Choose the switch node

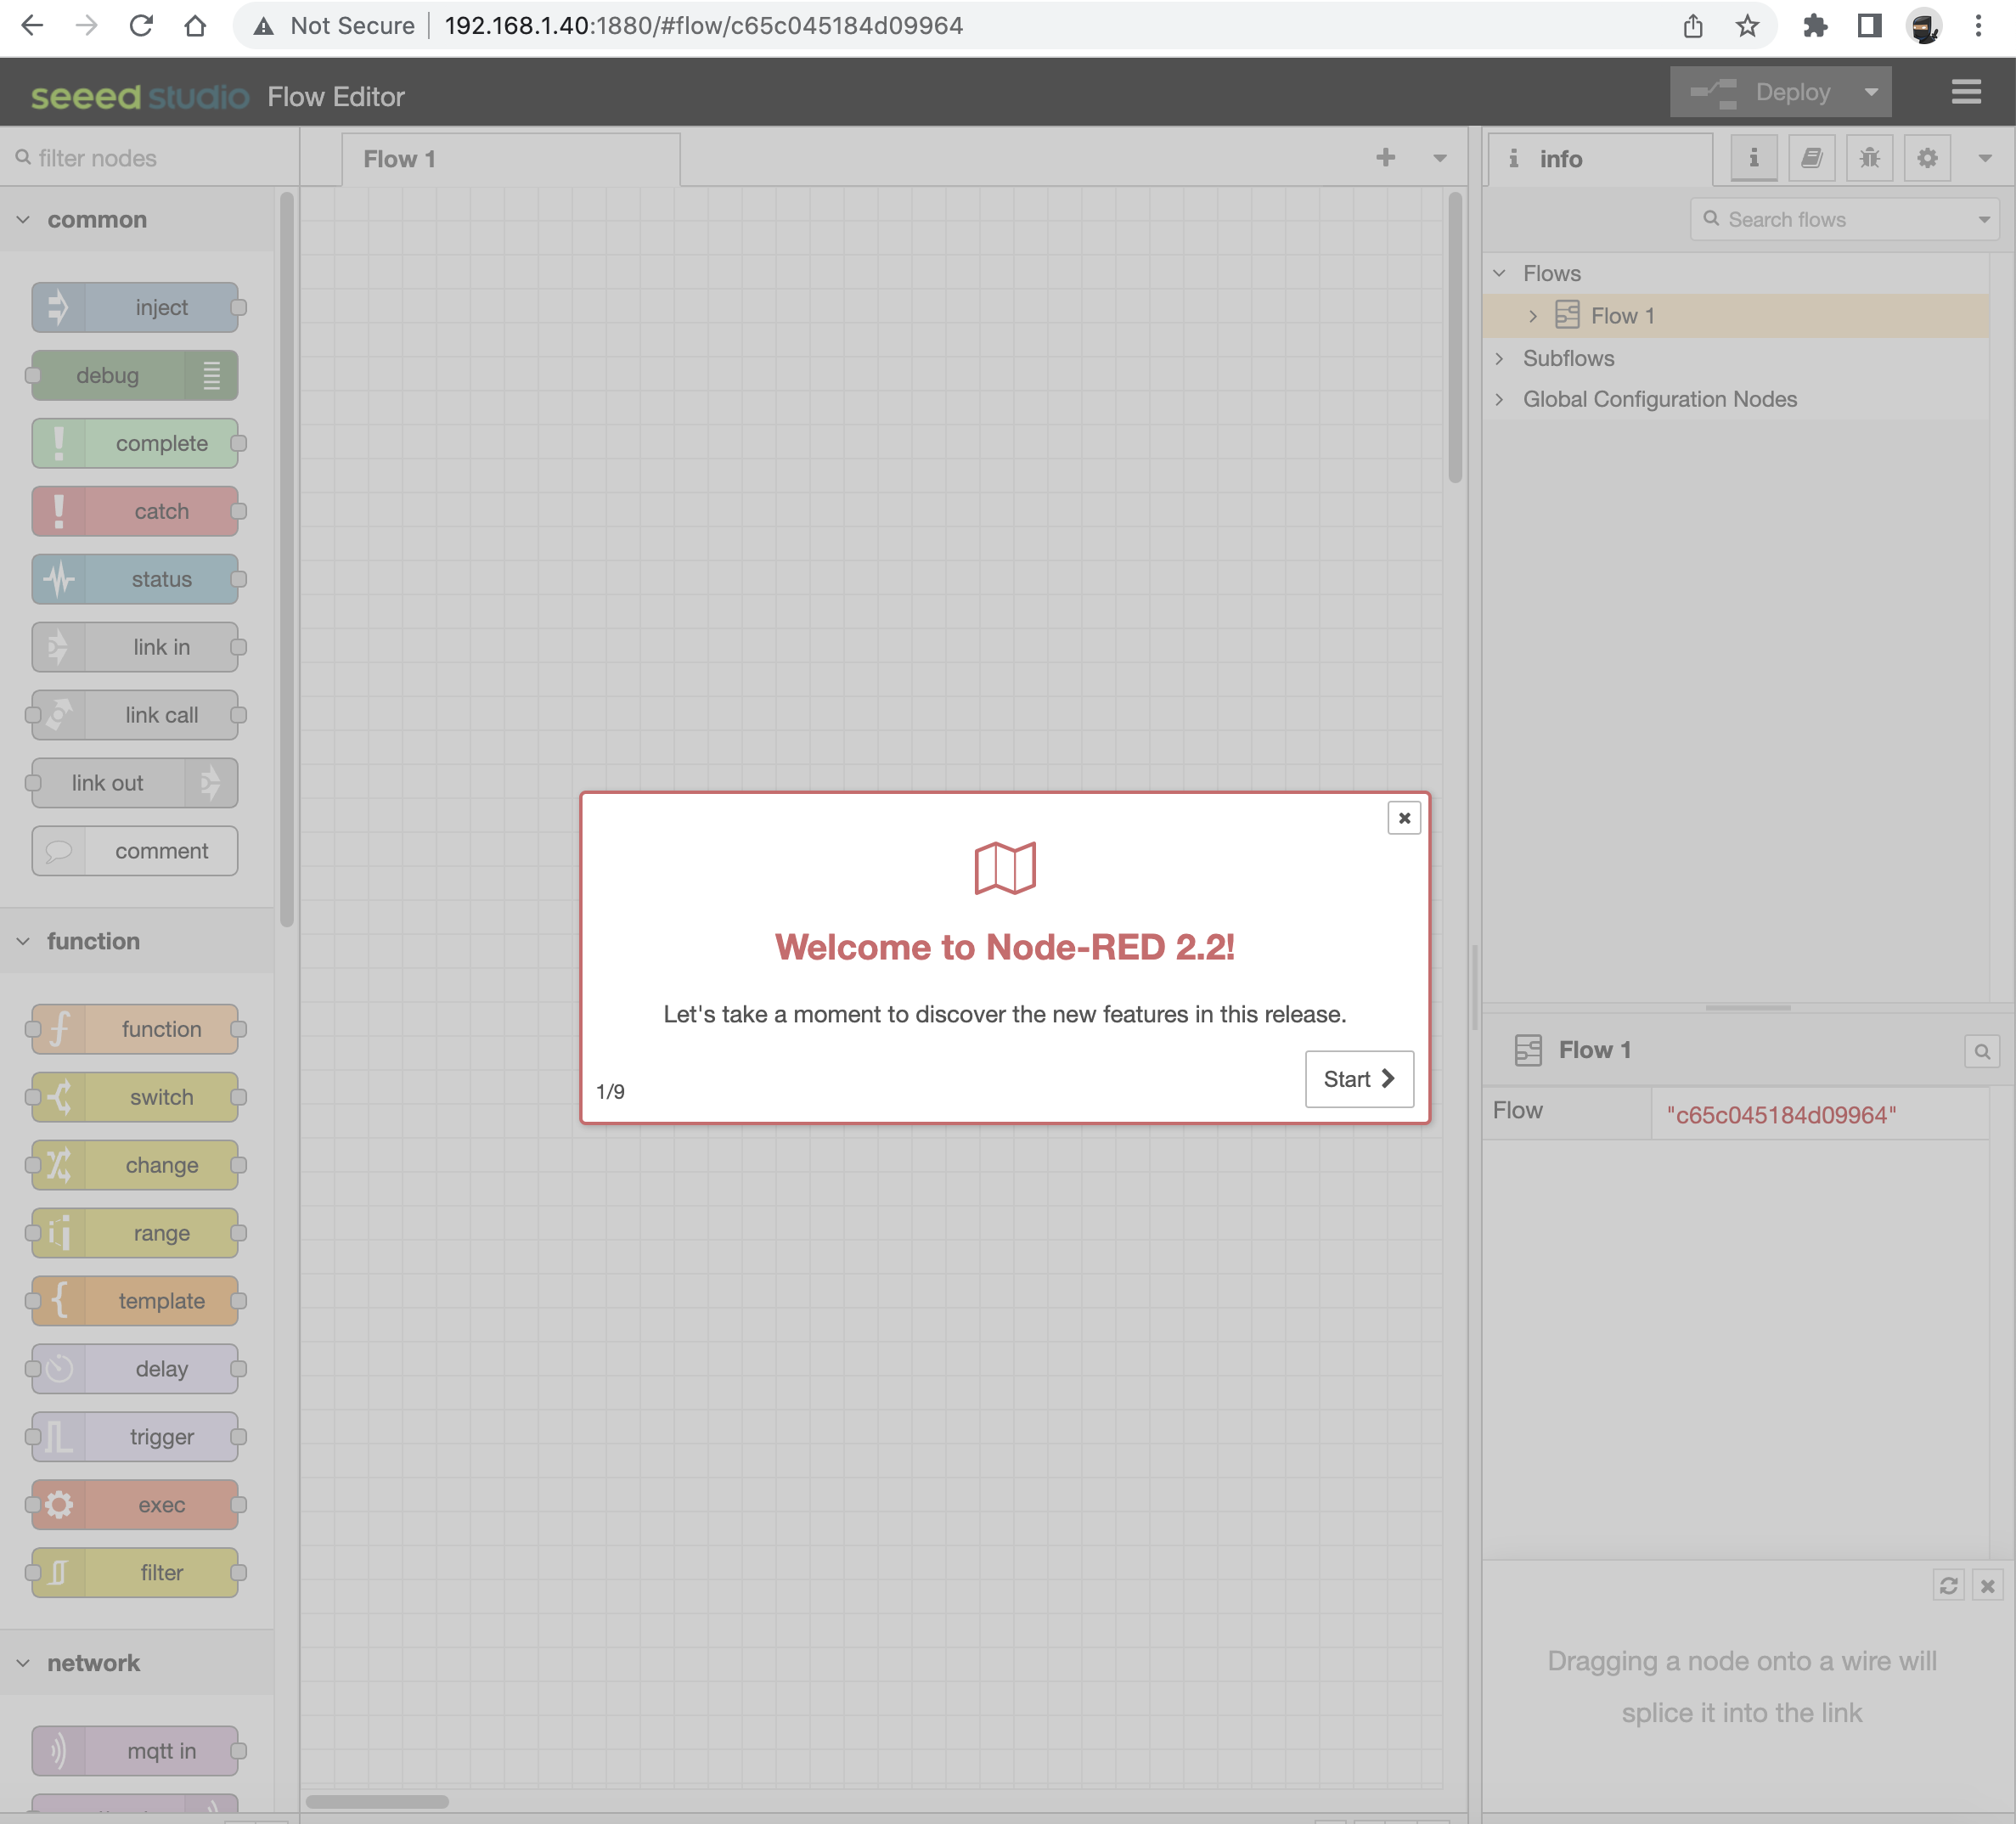(x=135, y=1097)
